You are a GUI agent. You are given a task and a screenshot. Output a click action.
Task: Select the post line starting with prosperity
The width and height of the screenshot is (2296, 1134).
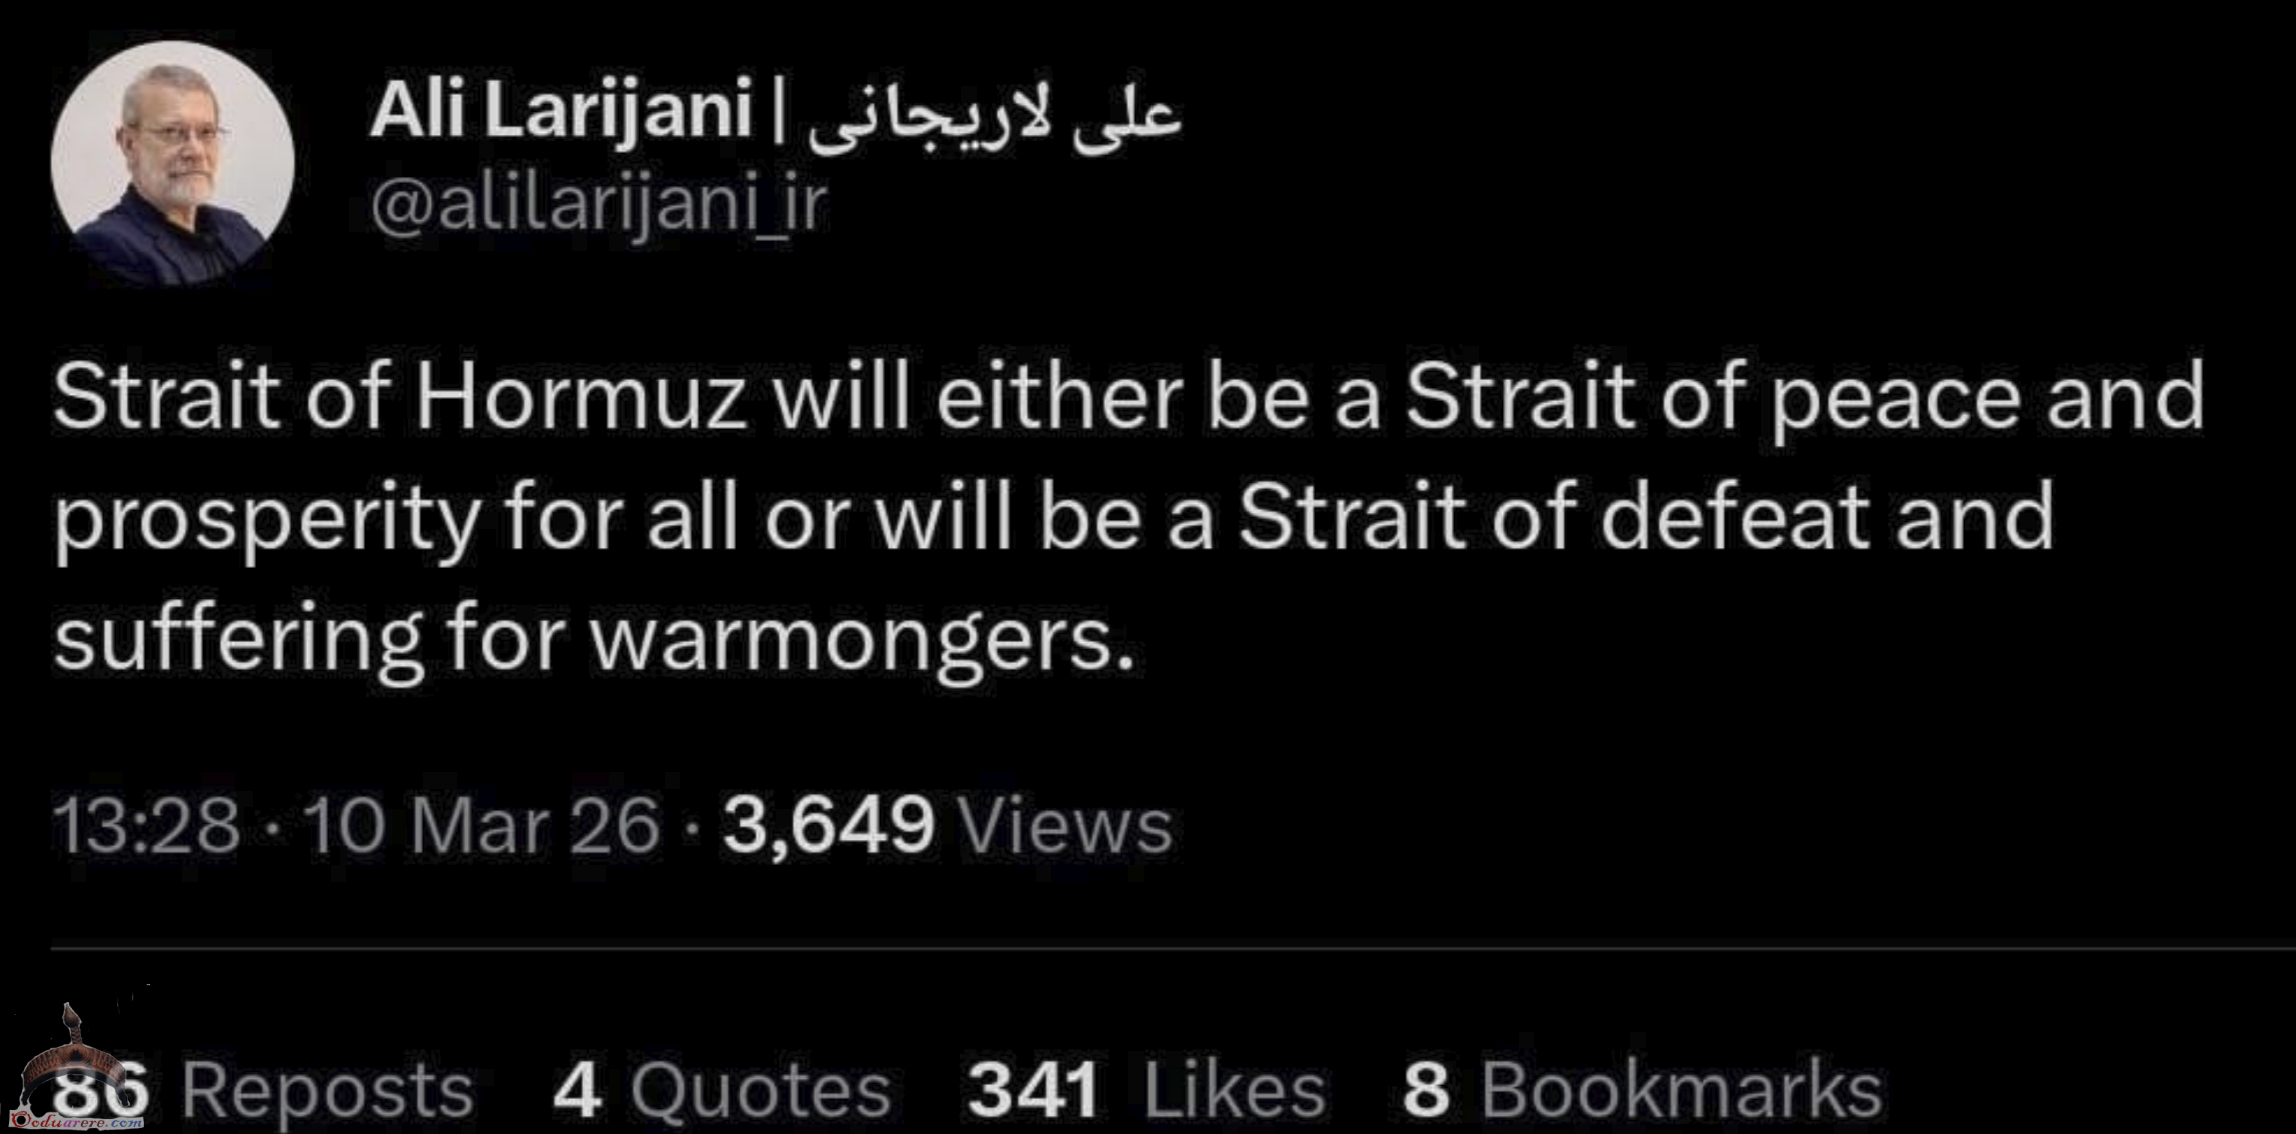tap(1054, 520)
